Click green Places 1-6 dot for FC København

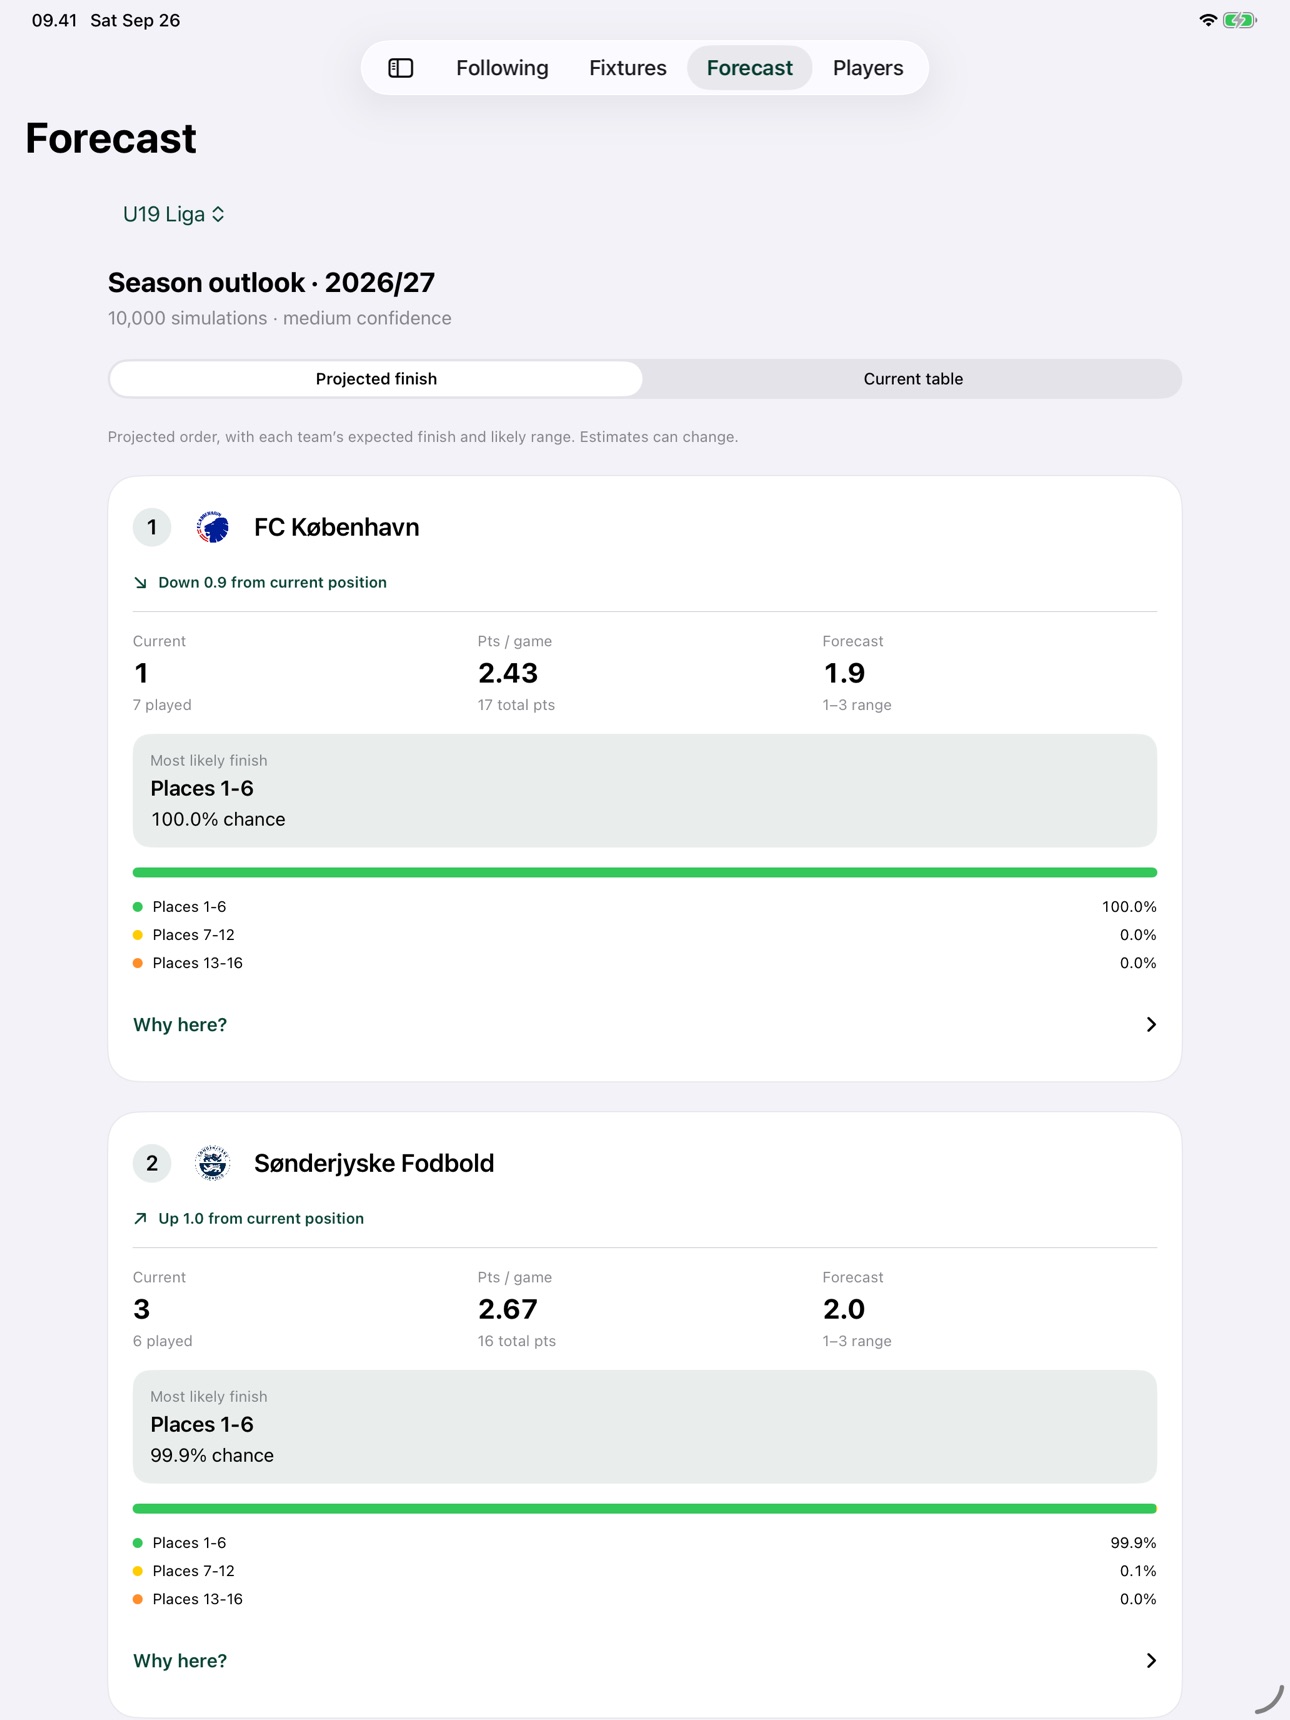pos(138,907)
